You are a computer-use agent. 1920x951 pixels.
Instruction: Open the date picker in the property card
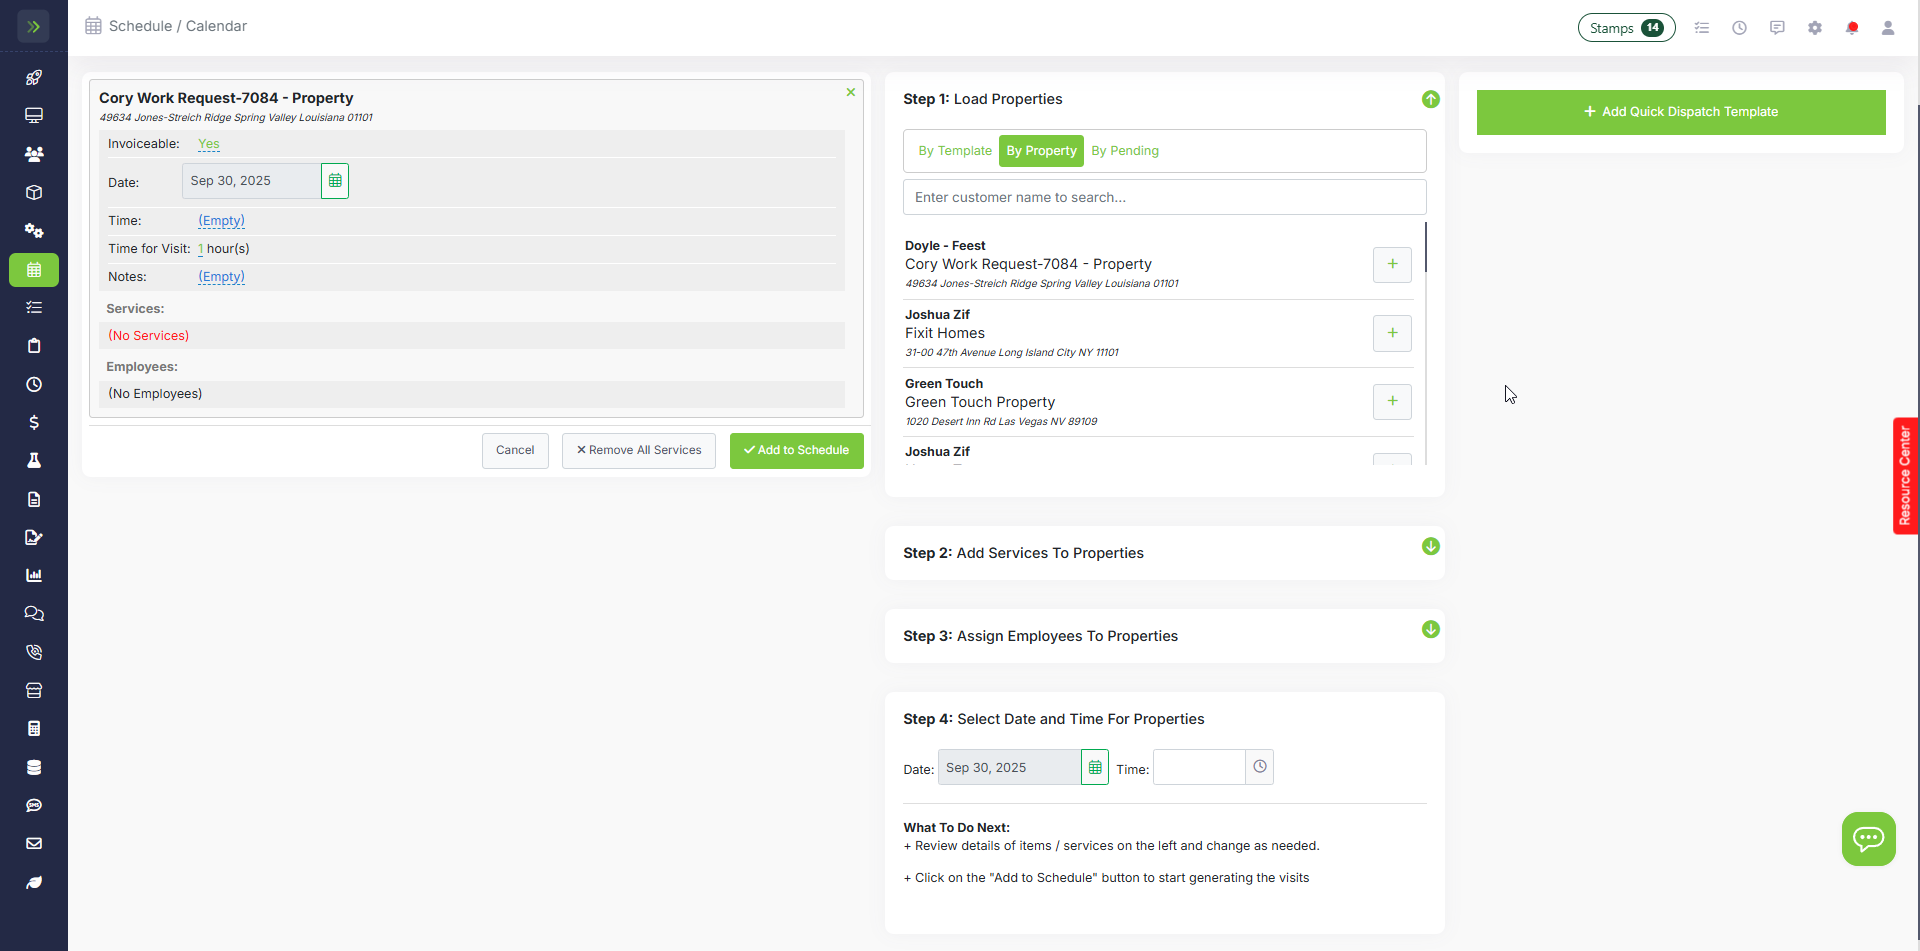[x=335, y=181]
